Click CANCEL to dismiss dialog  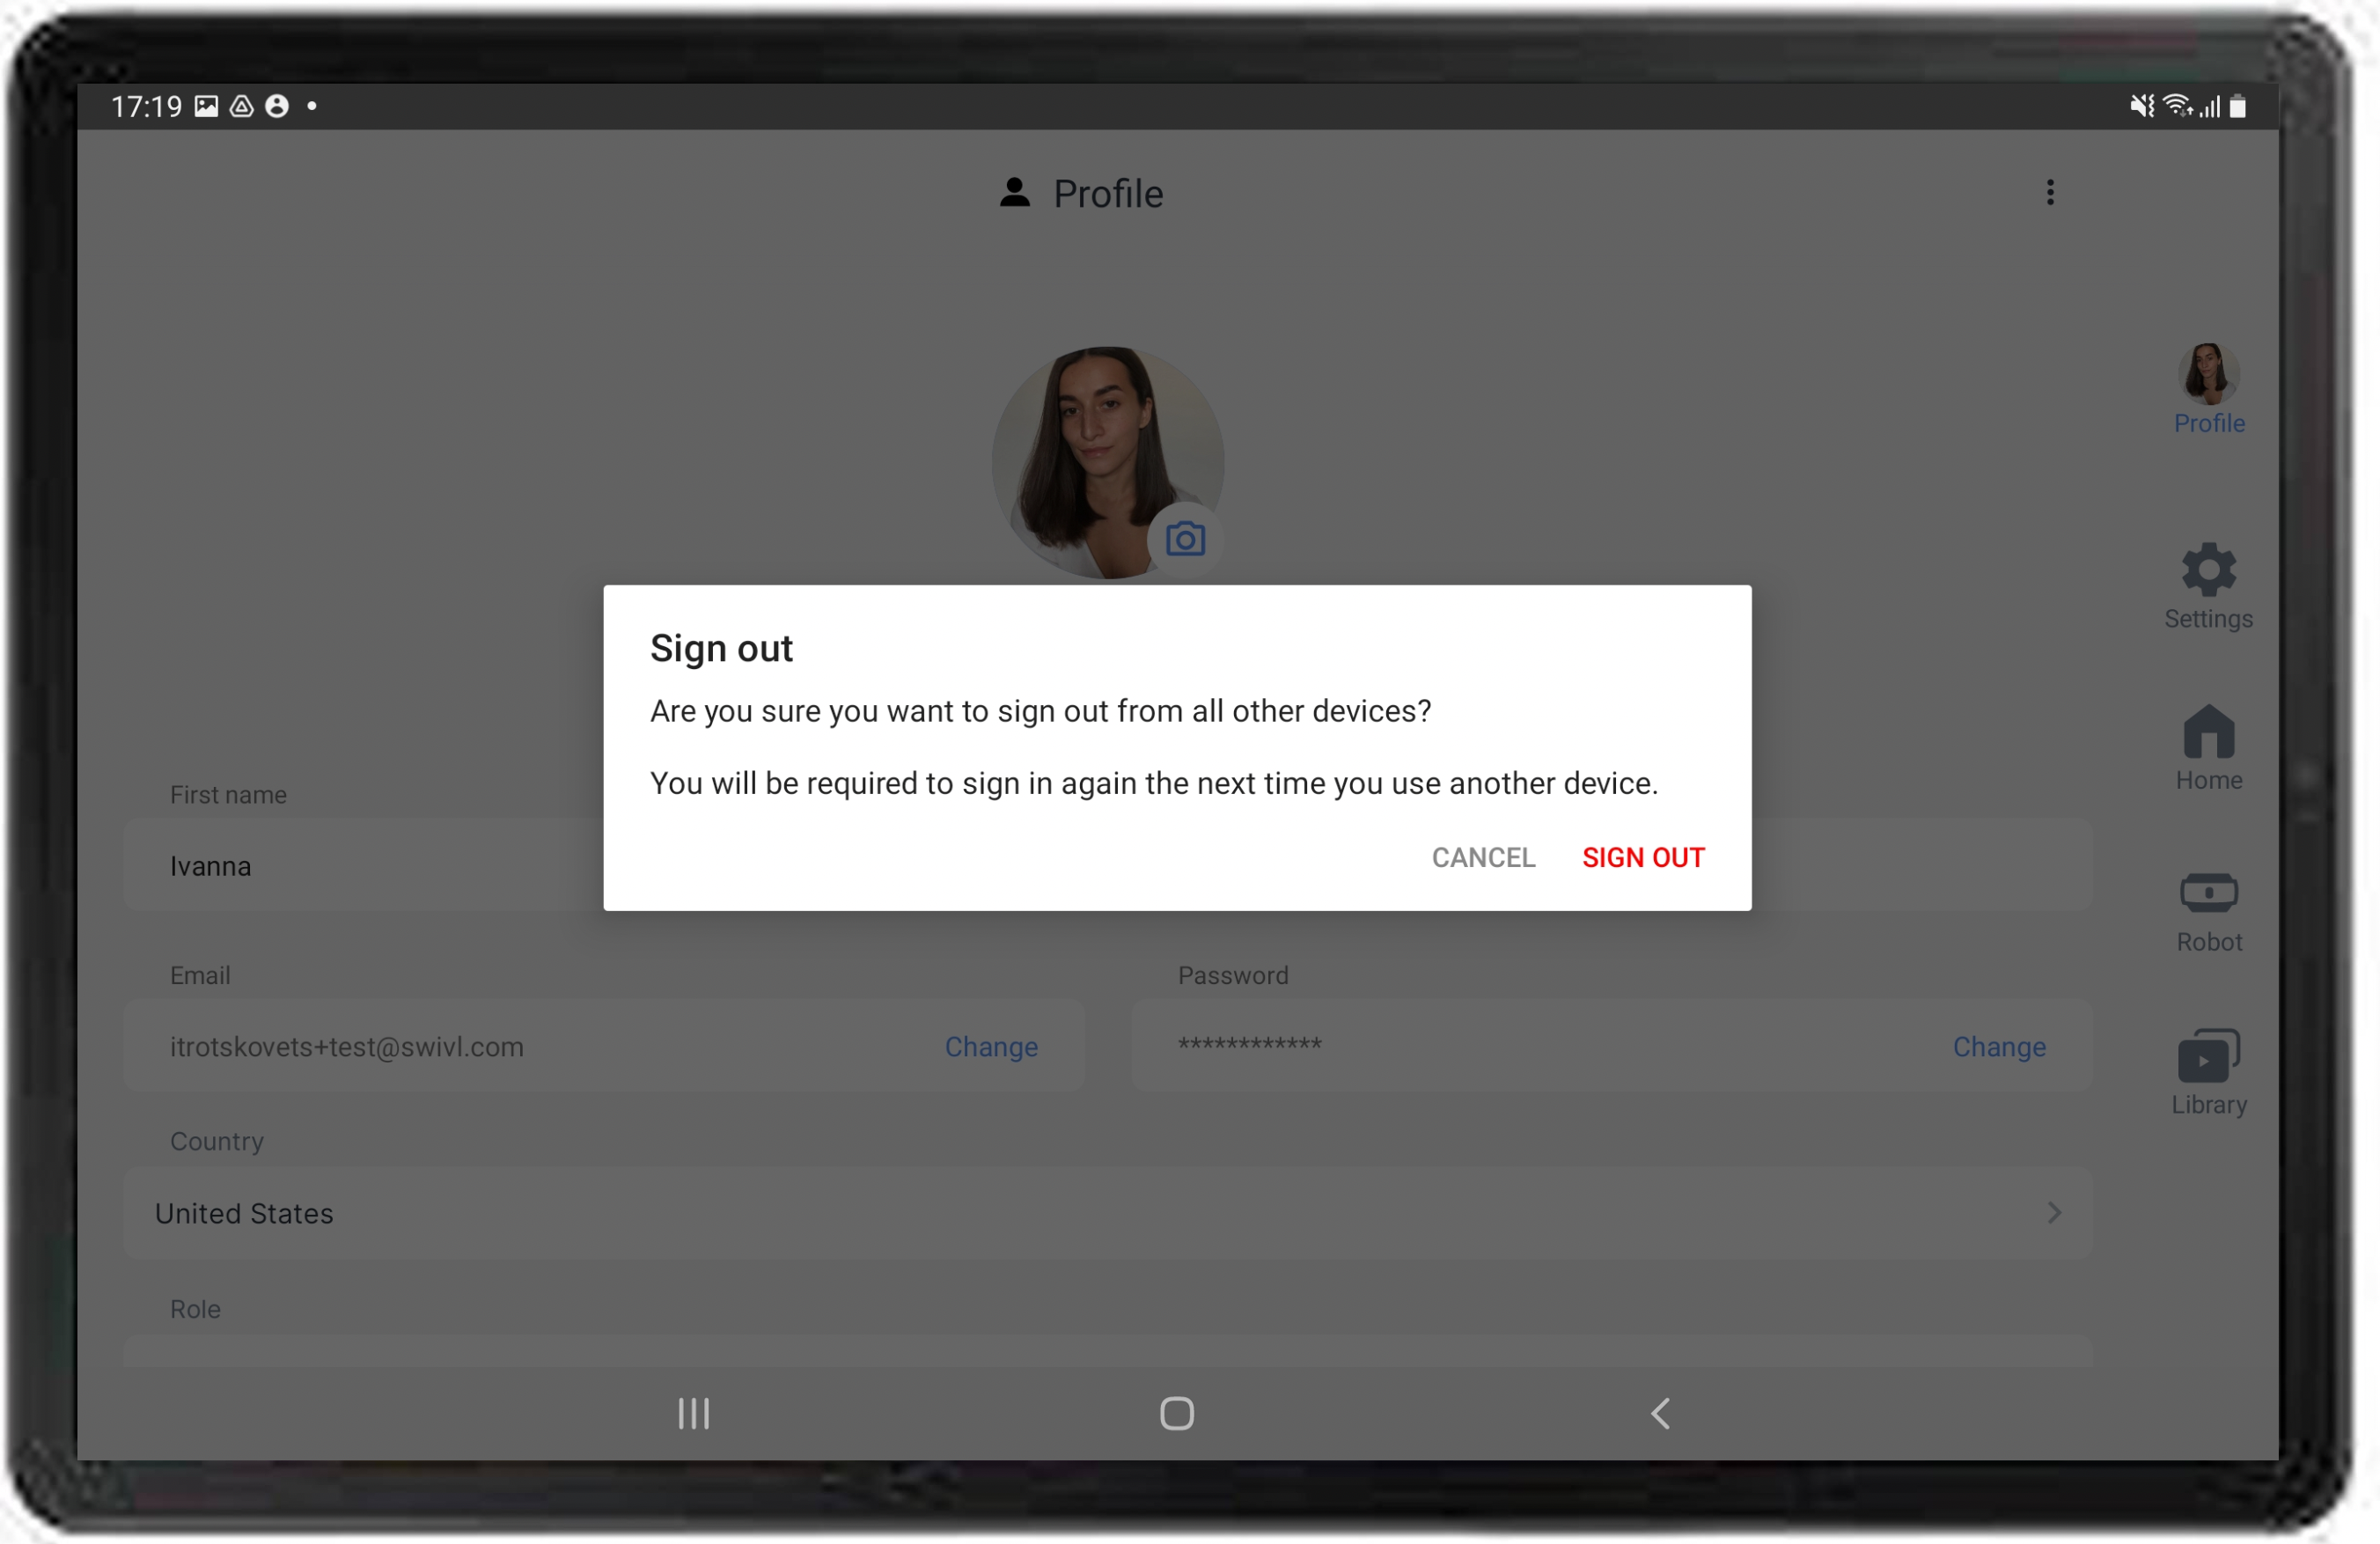click(x=1481, y=856)
